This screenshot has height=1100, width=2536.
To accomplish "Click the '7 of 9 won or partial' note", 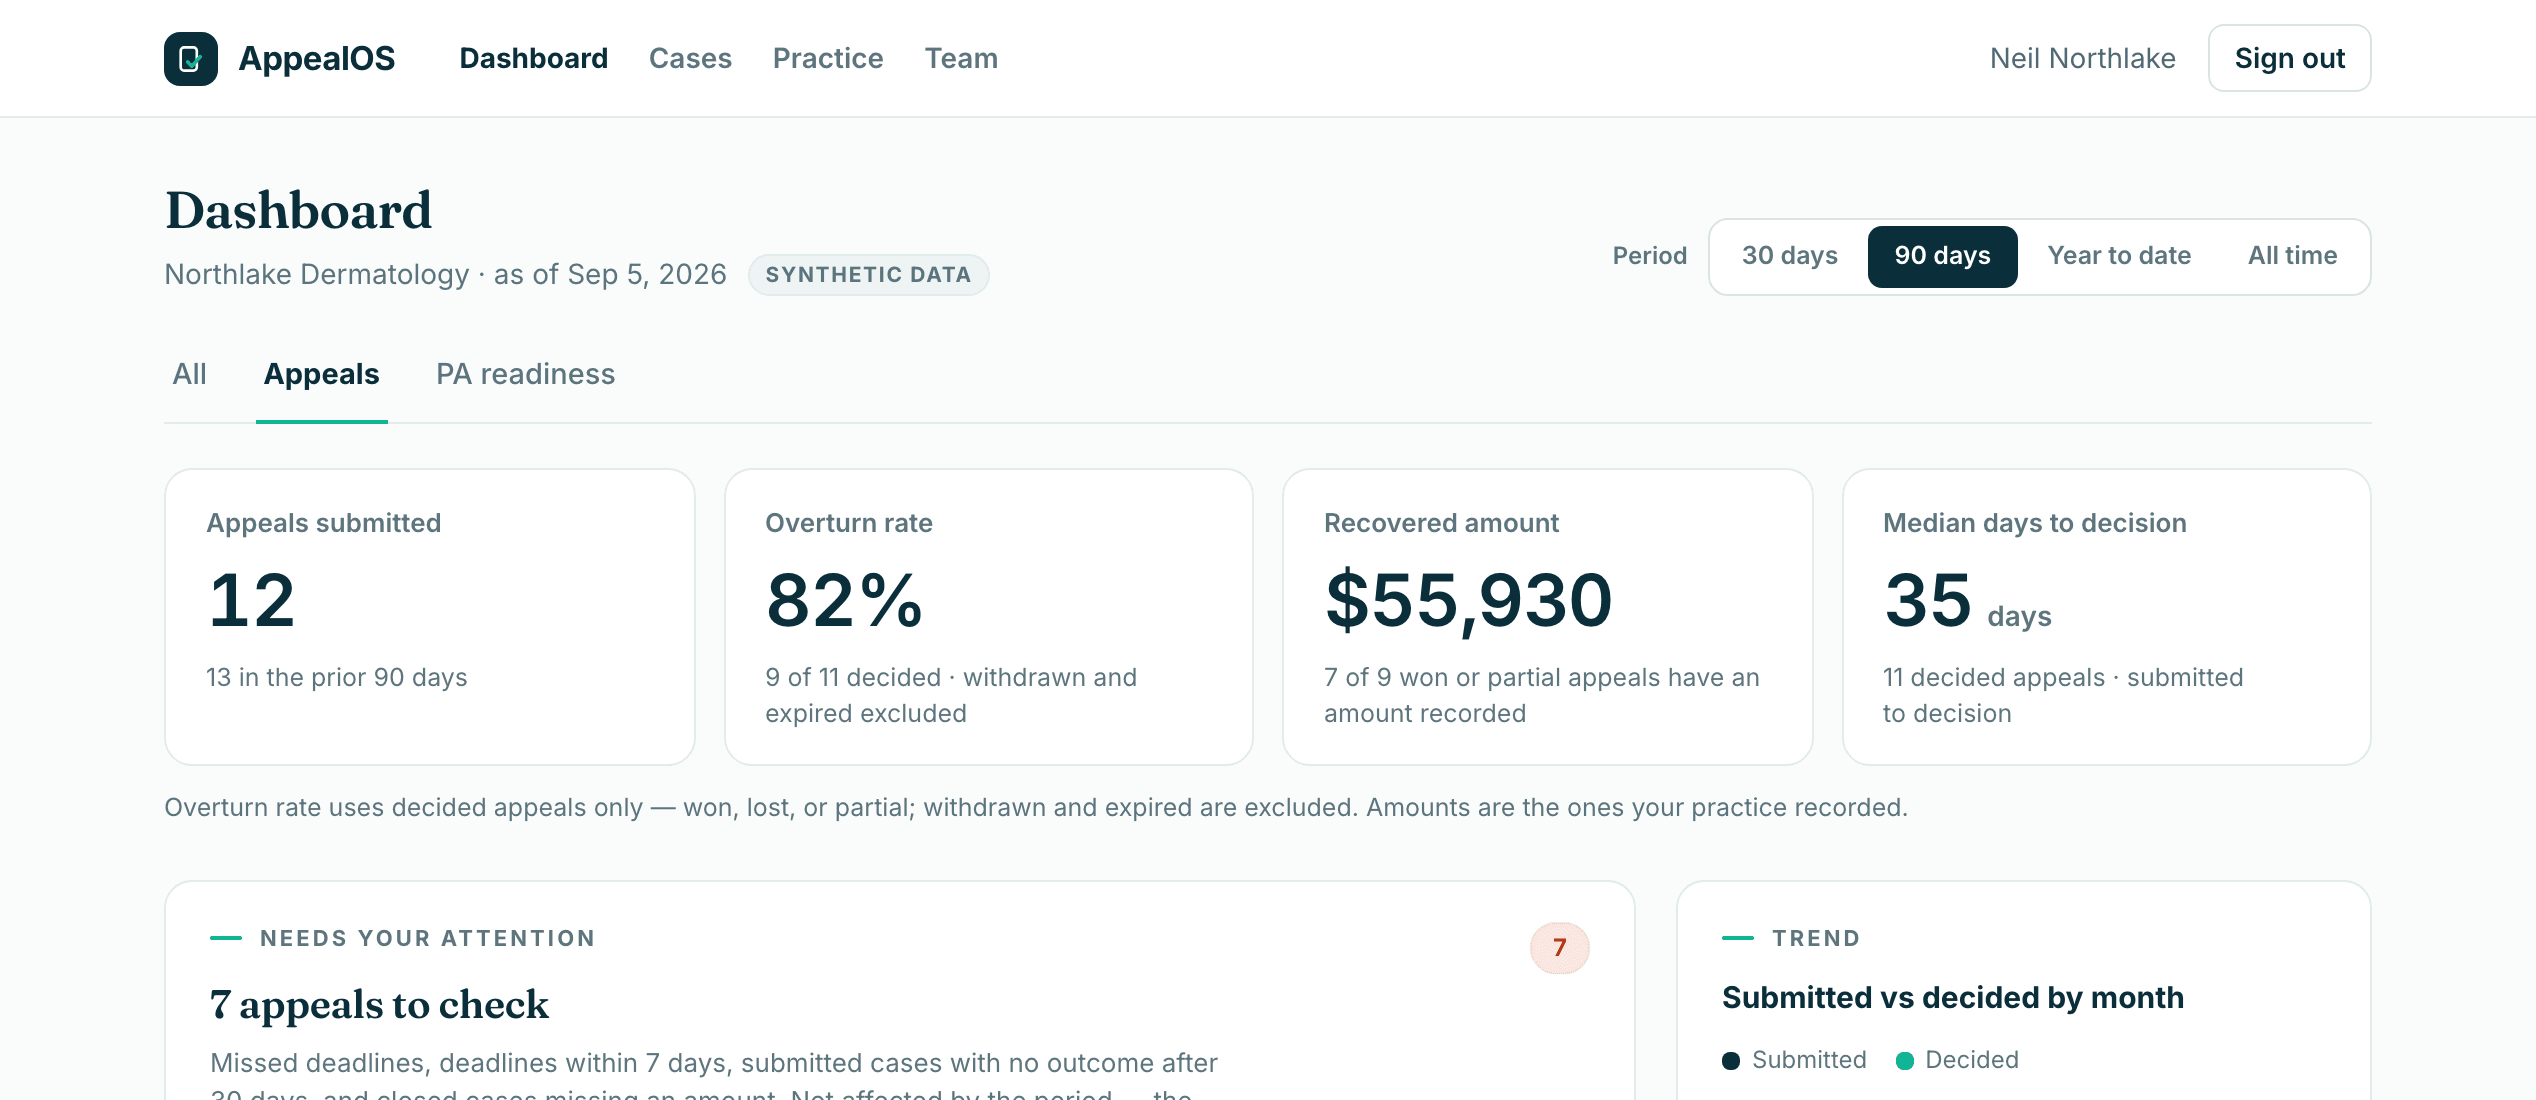I will [x=1541, y=696].
